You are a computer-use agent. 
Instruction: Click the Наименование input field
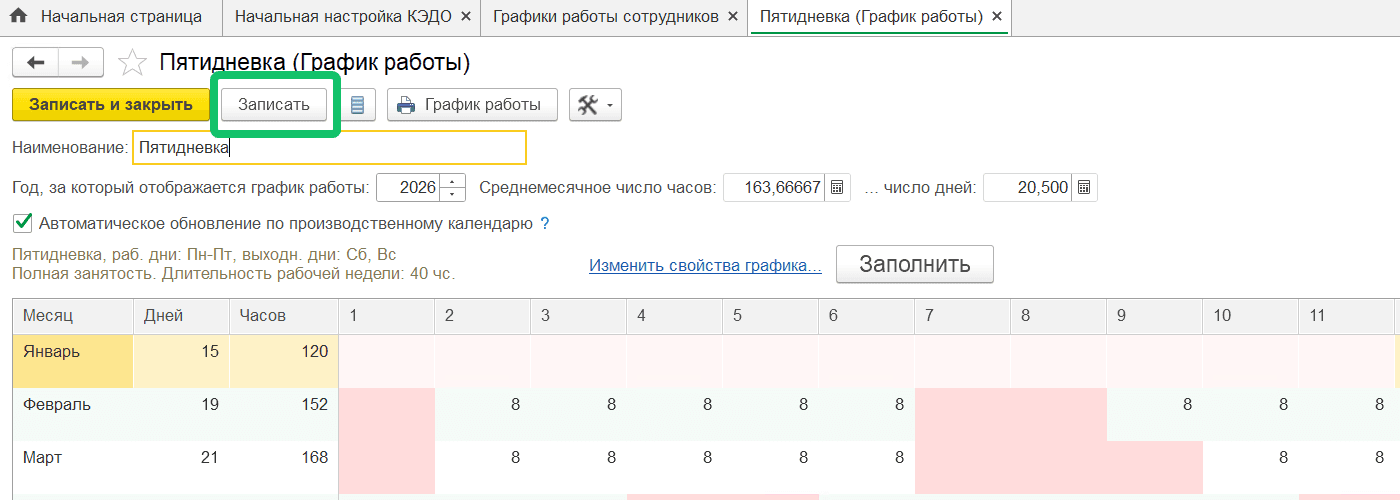pos(329,147)
